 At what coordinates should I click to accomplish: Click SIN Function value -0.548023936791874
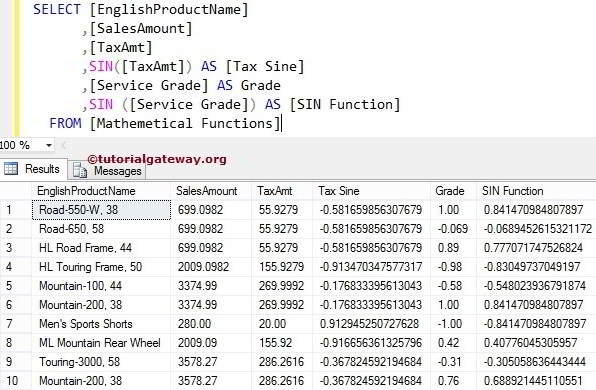pos(534,286)
